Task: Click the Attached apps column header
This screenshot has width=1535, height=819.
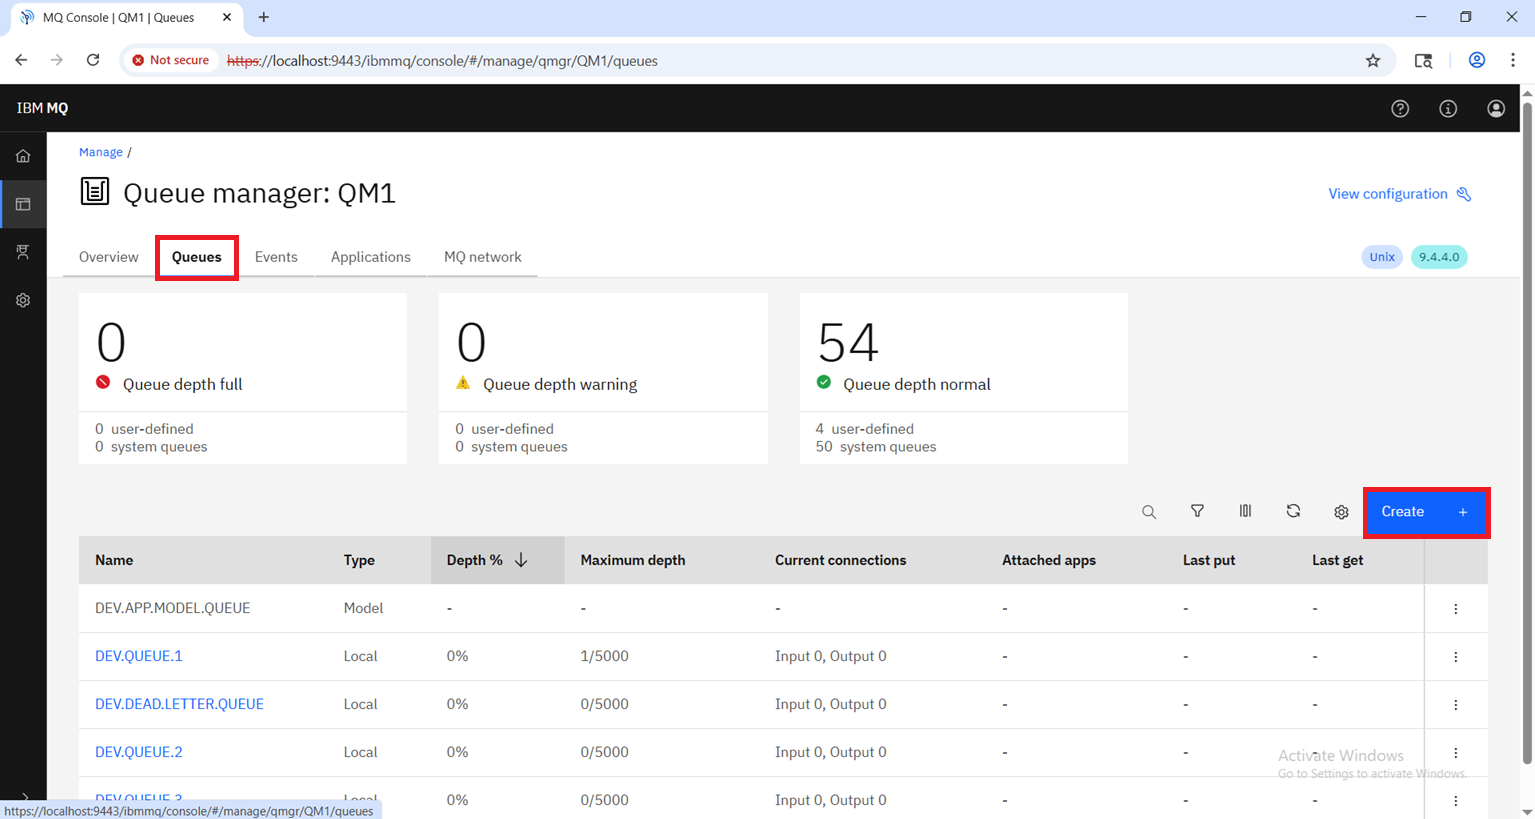Action: coord(1049,560)
